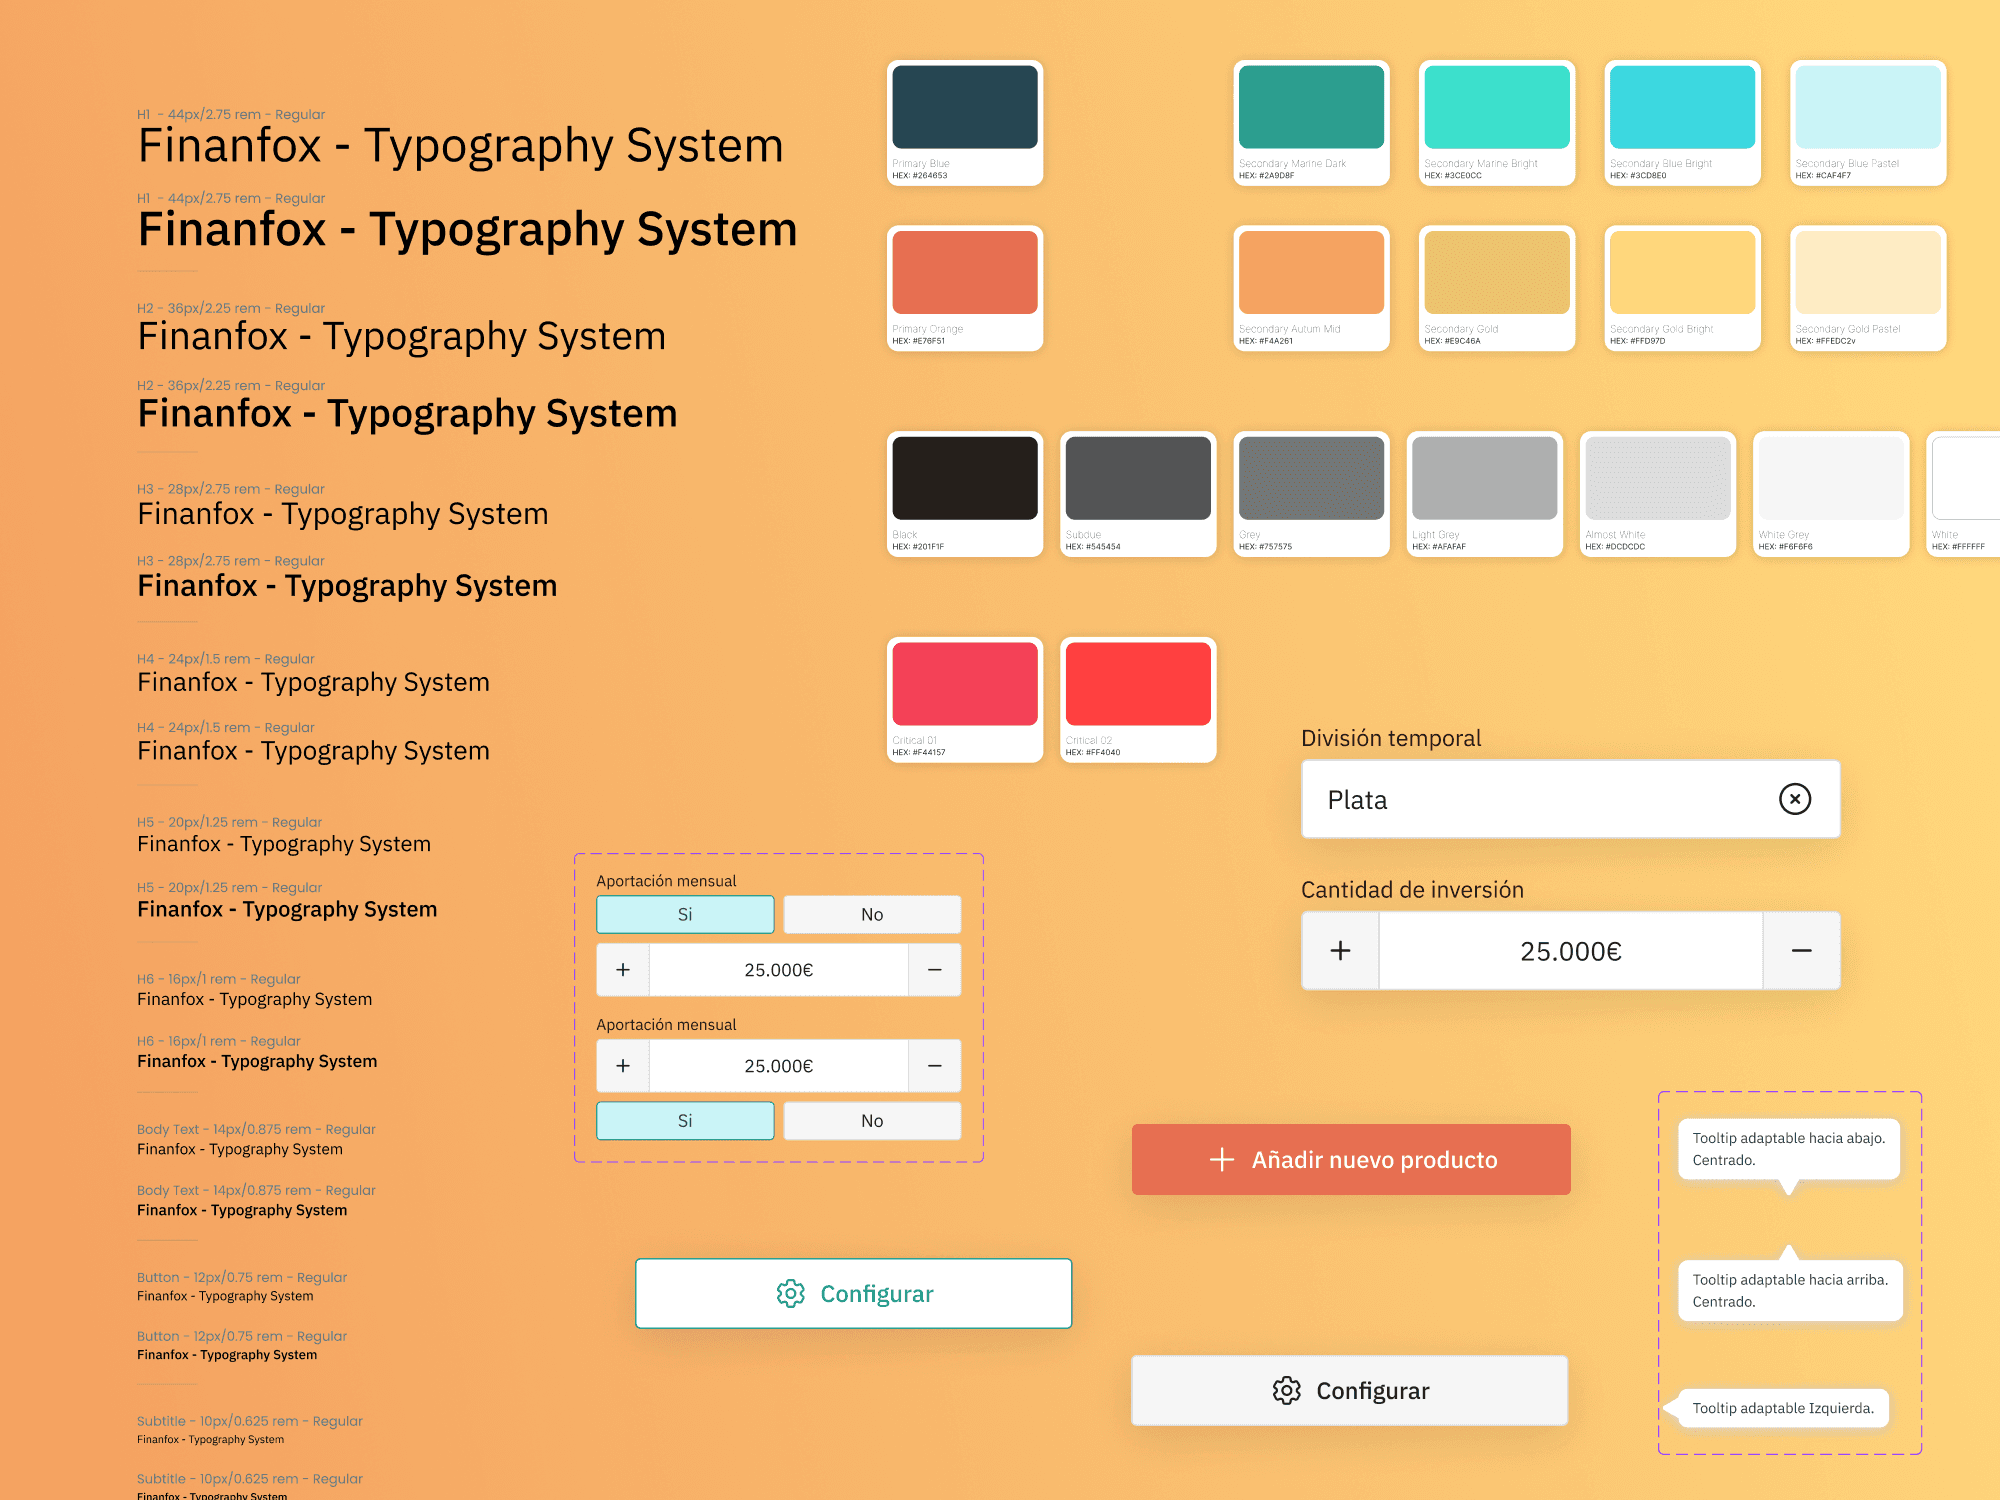Click the plus icon in Cantidad de inversión

[x=1340, y=951]
